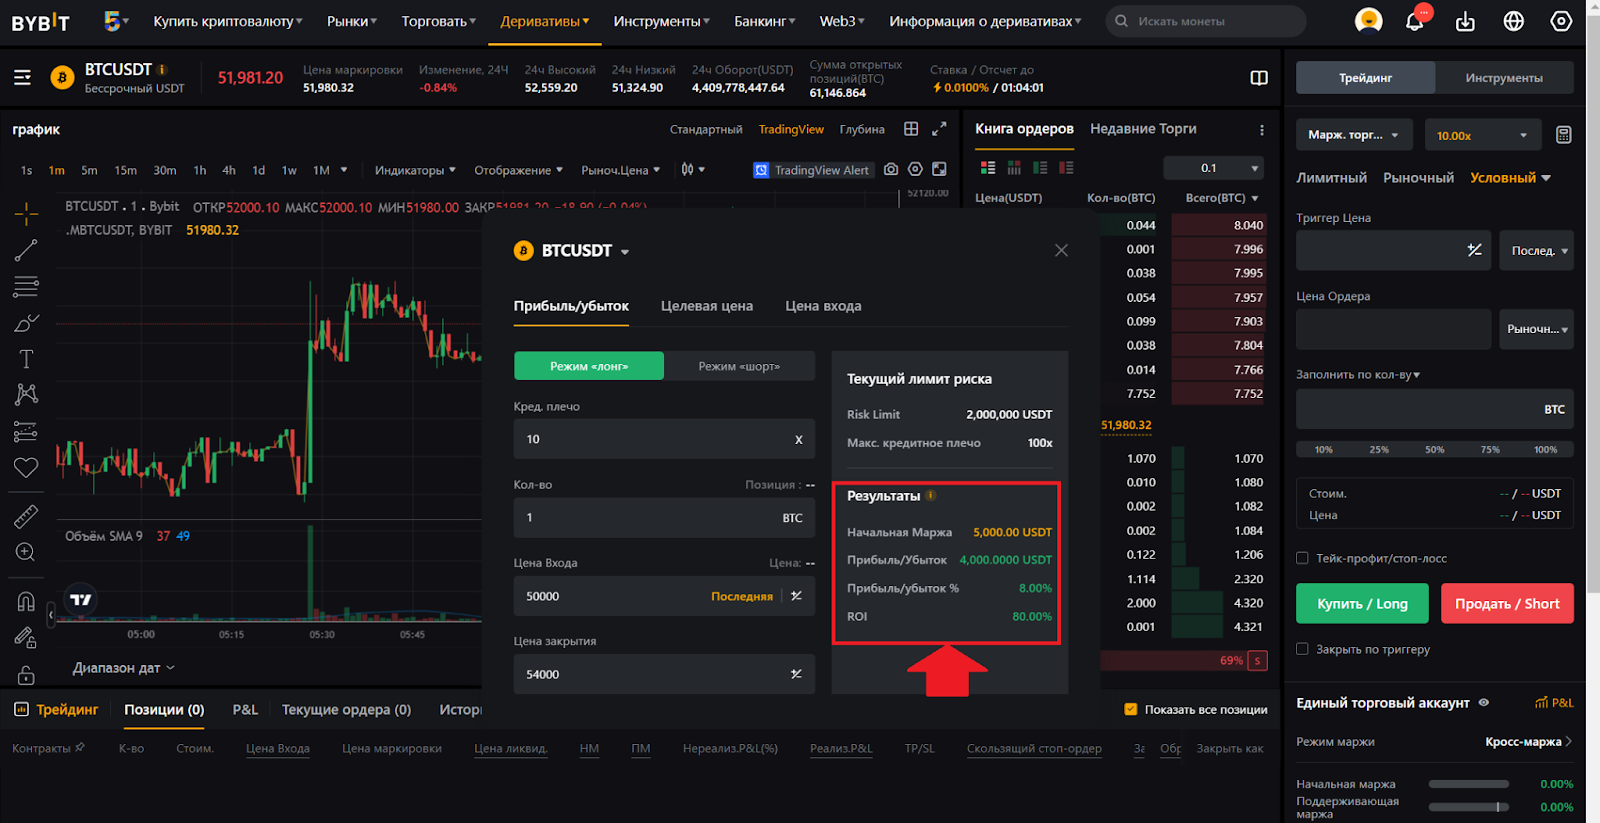Open the notifications bell icon

tap(1415, 21)
